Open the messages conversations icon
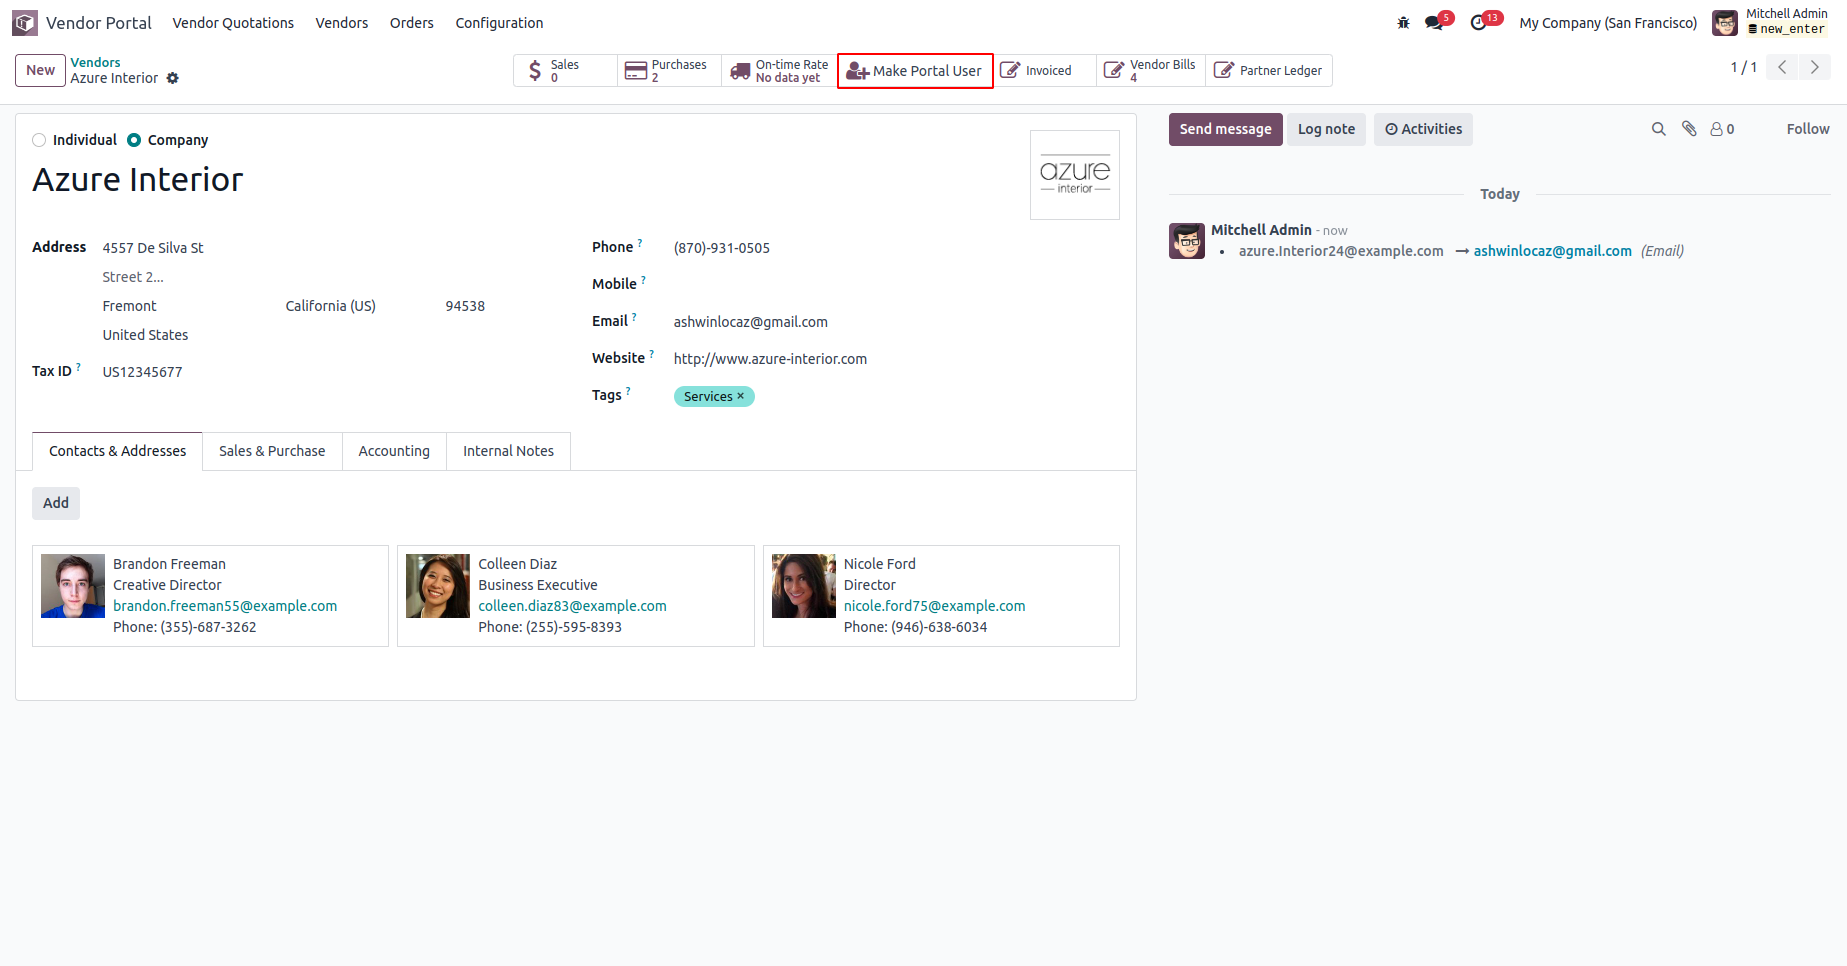This screenshot has width=1847, height=966. click(x=1434, y=22)
